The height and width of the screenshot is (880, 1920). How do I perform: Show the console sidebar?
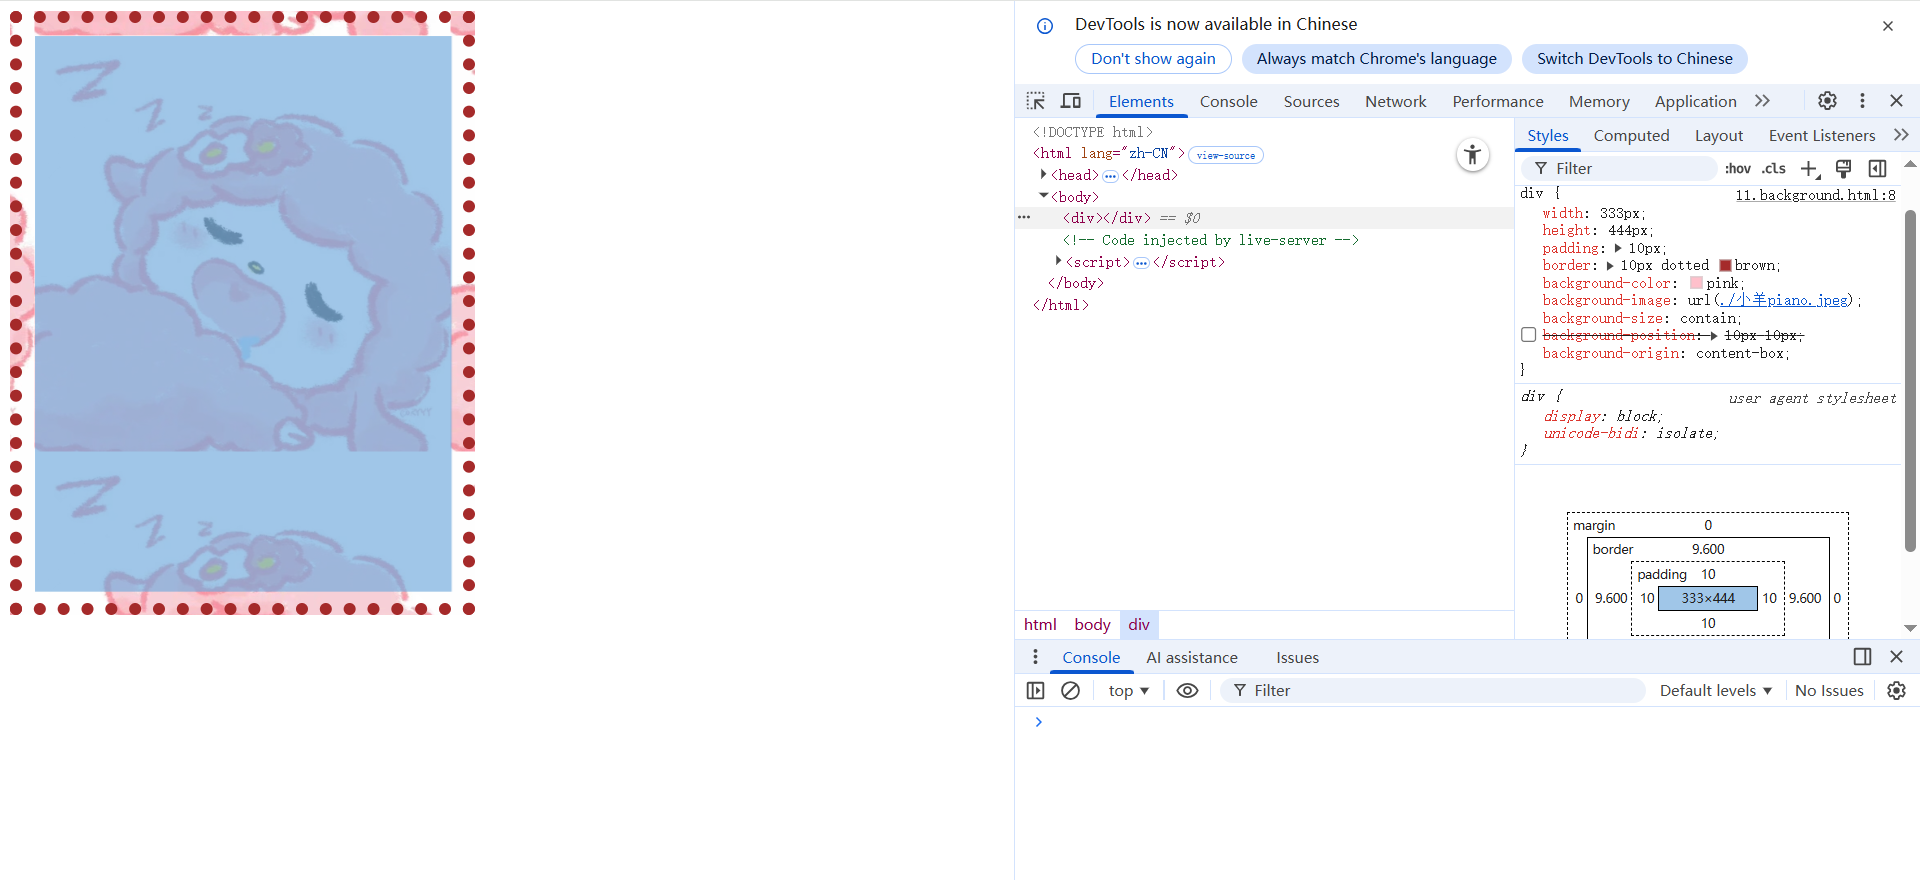tap(1036, 691)
